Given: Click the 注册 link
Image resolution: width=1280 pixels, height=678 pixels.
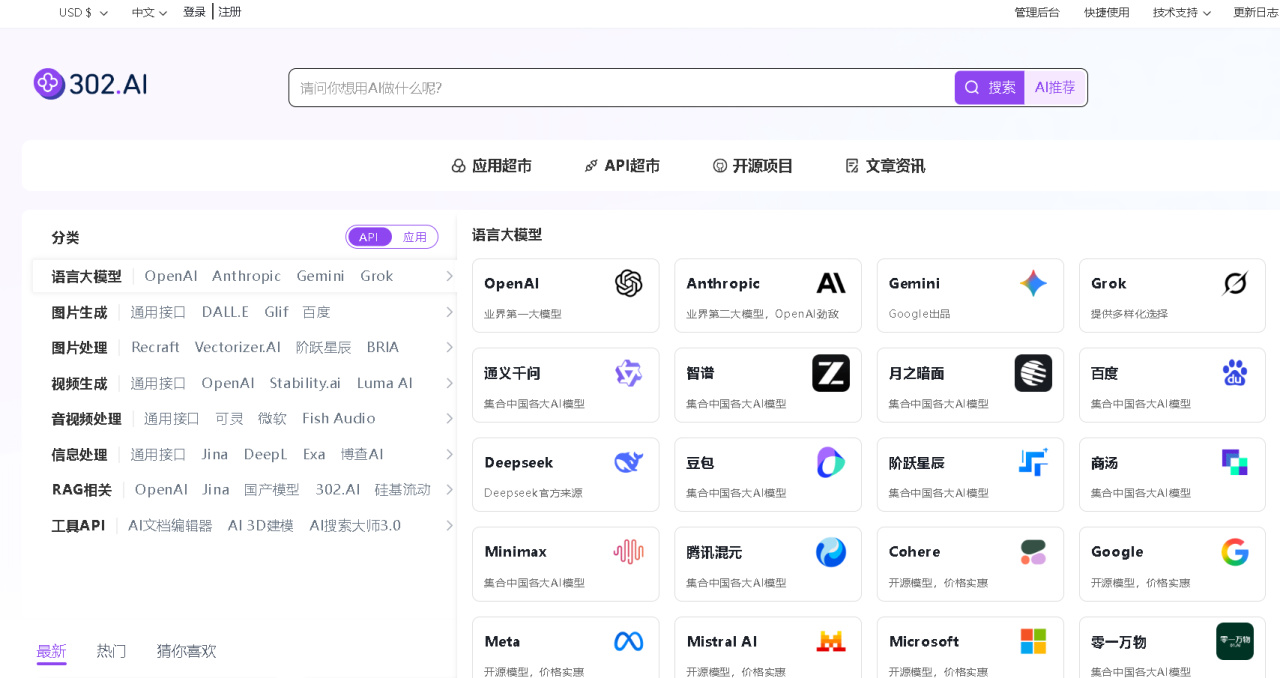Looking at the screenshot, I should click(230, 12).
